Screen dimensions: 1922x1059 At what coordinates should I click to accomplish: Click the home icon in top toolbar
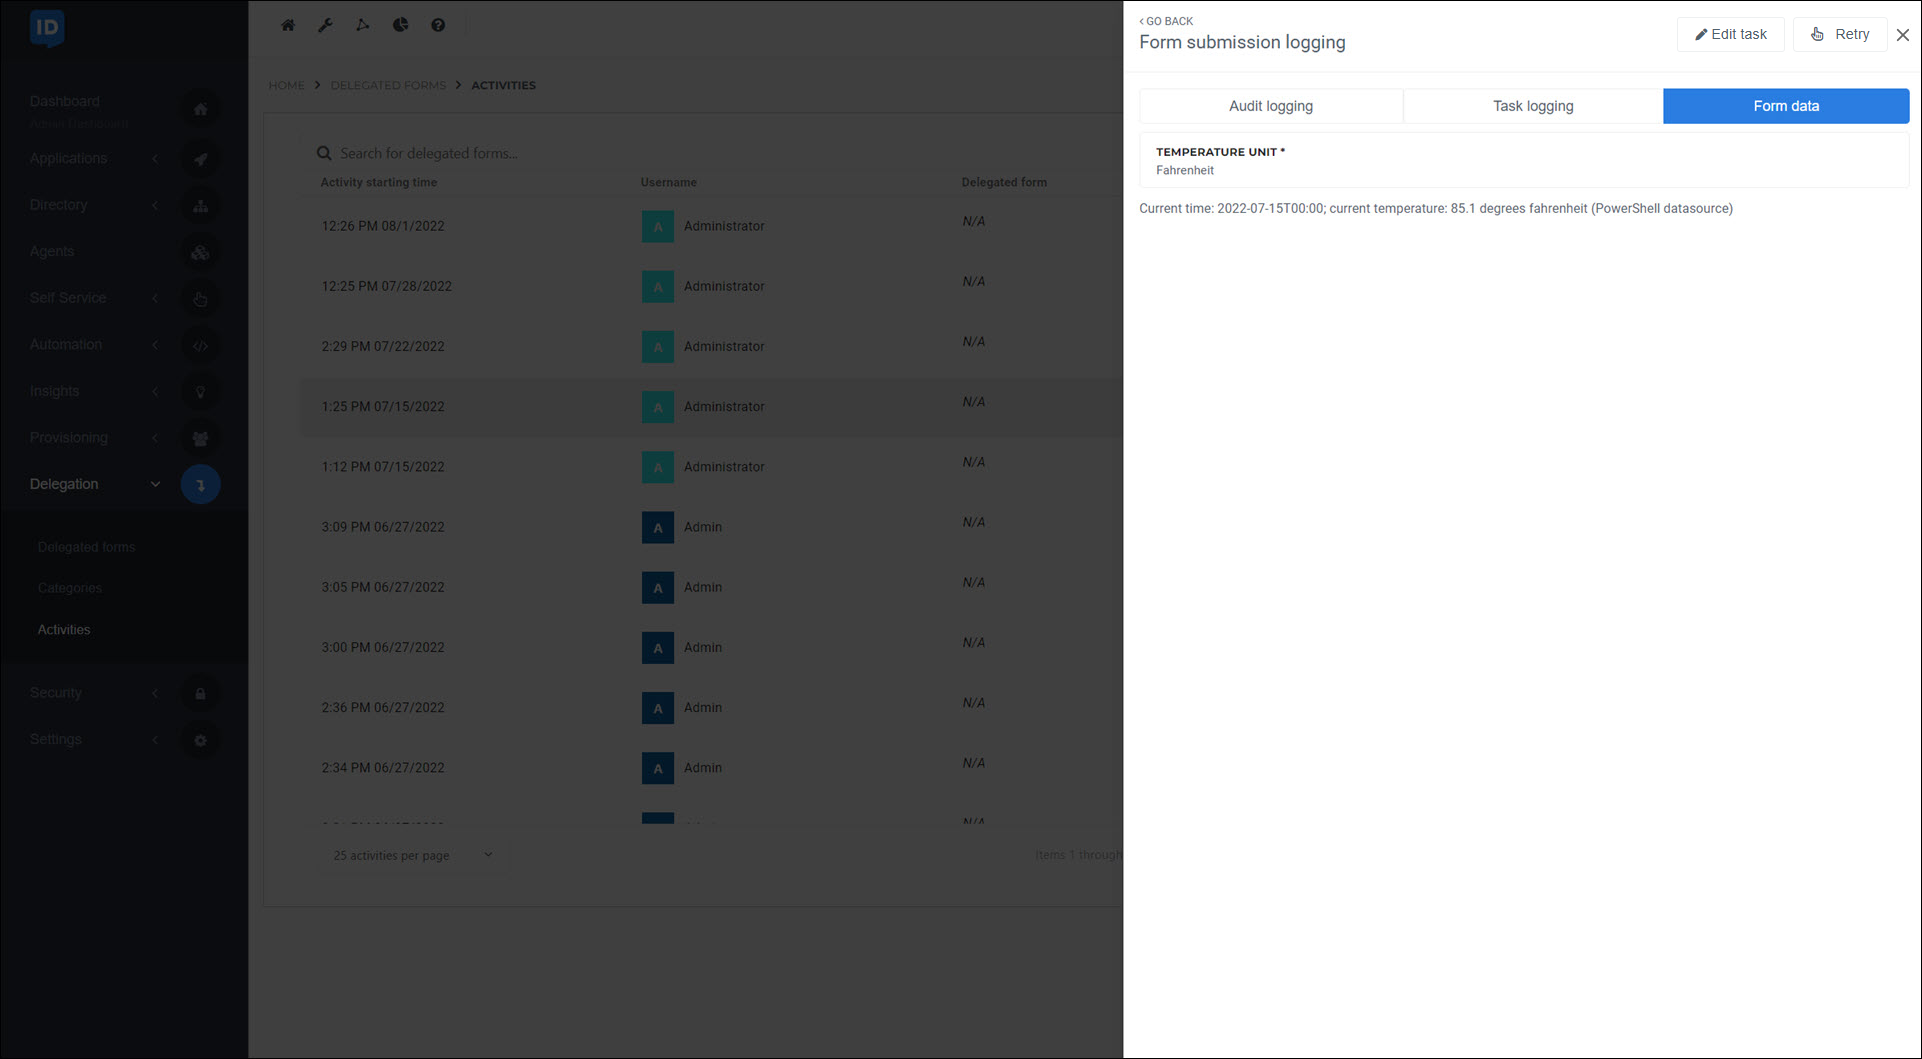point(288,25)
